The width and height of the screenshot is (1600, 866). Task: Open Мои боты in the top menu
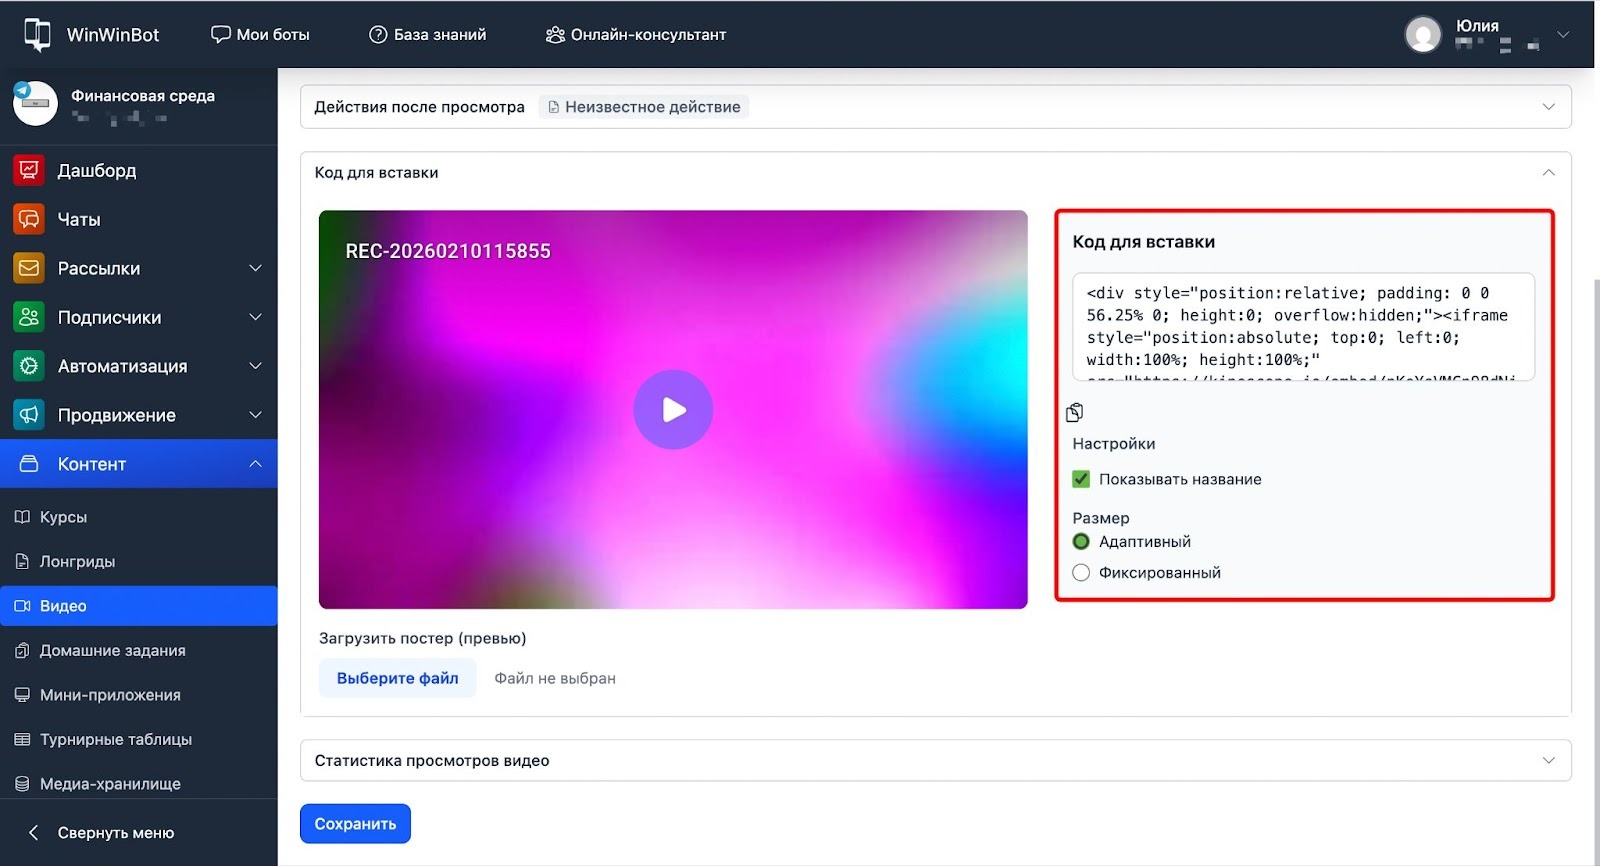260,34
